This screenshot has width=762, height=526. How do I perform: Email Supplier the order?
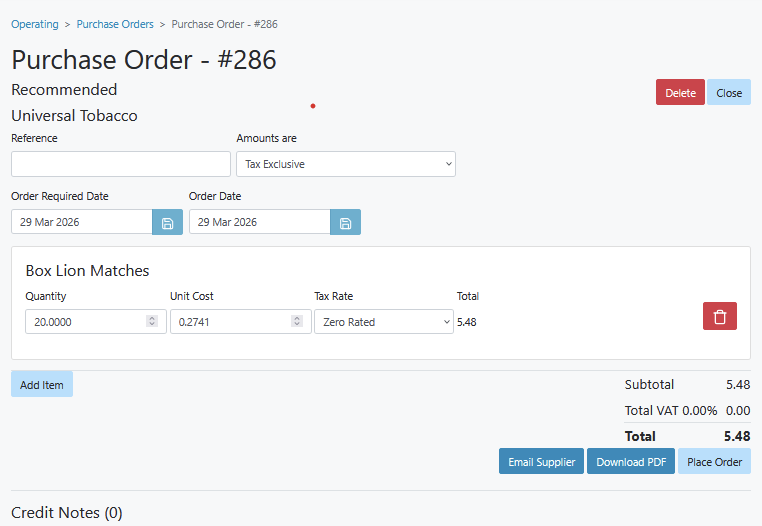(541, 461)
